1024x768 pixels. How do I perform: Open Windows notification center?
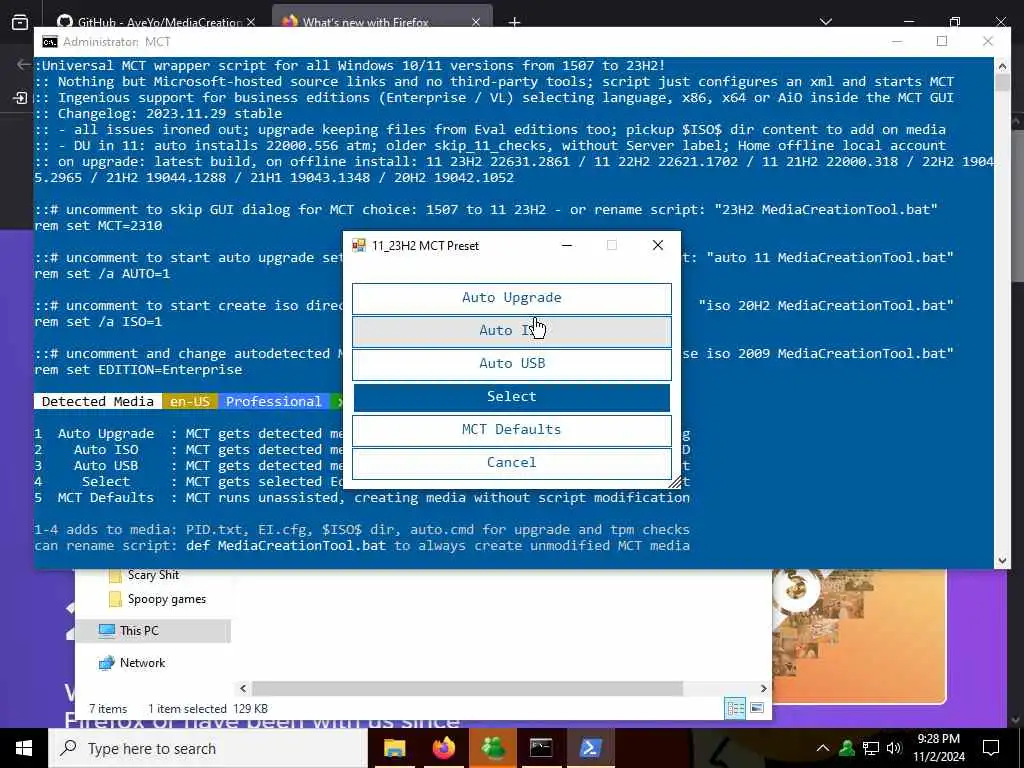point(991,748)
